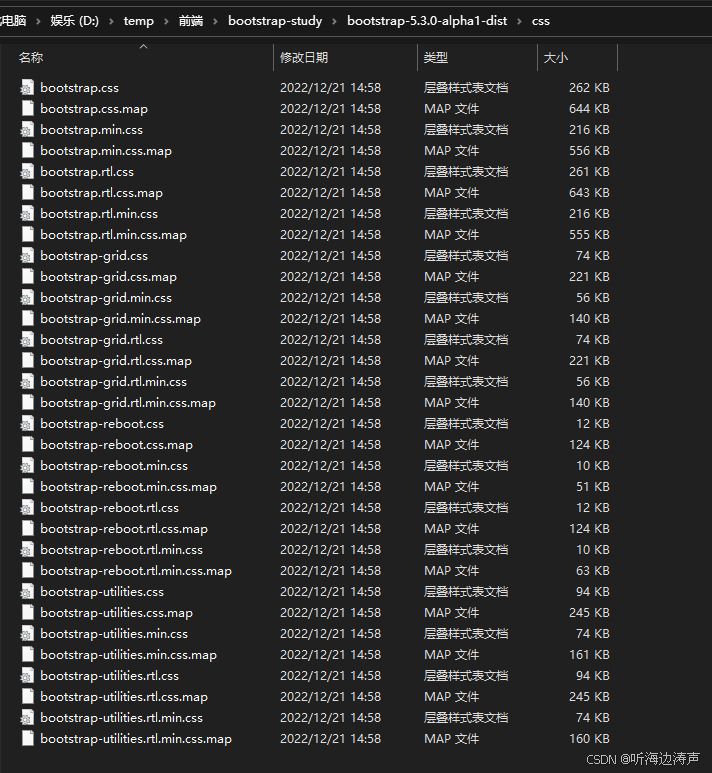Image resolution: width=712 pixels, height=773 pixels.
Task: Click the bootstrap-grid.css file icon
Action: coord(28,256)
